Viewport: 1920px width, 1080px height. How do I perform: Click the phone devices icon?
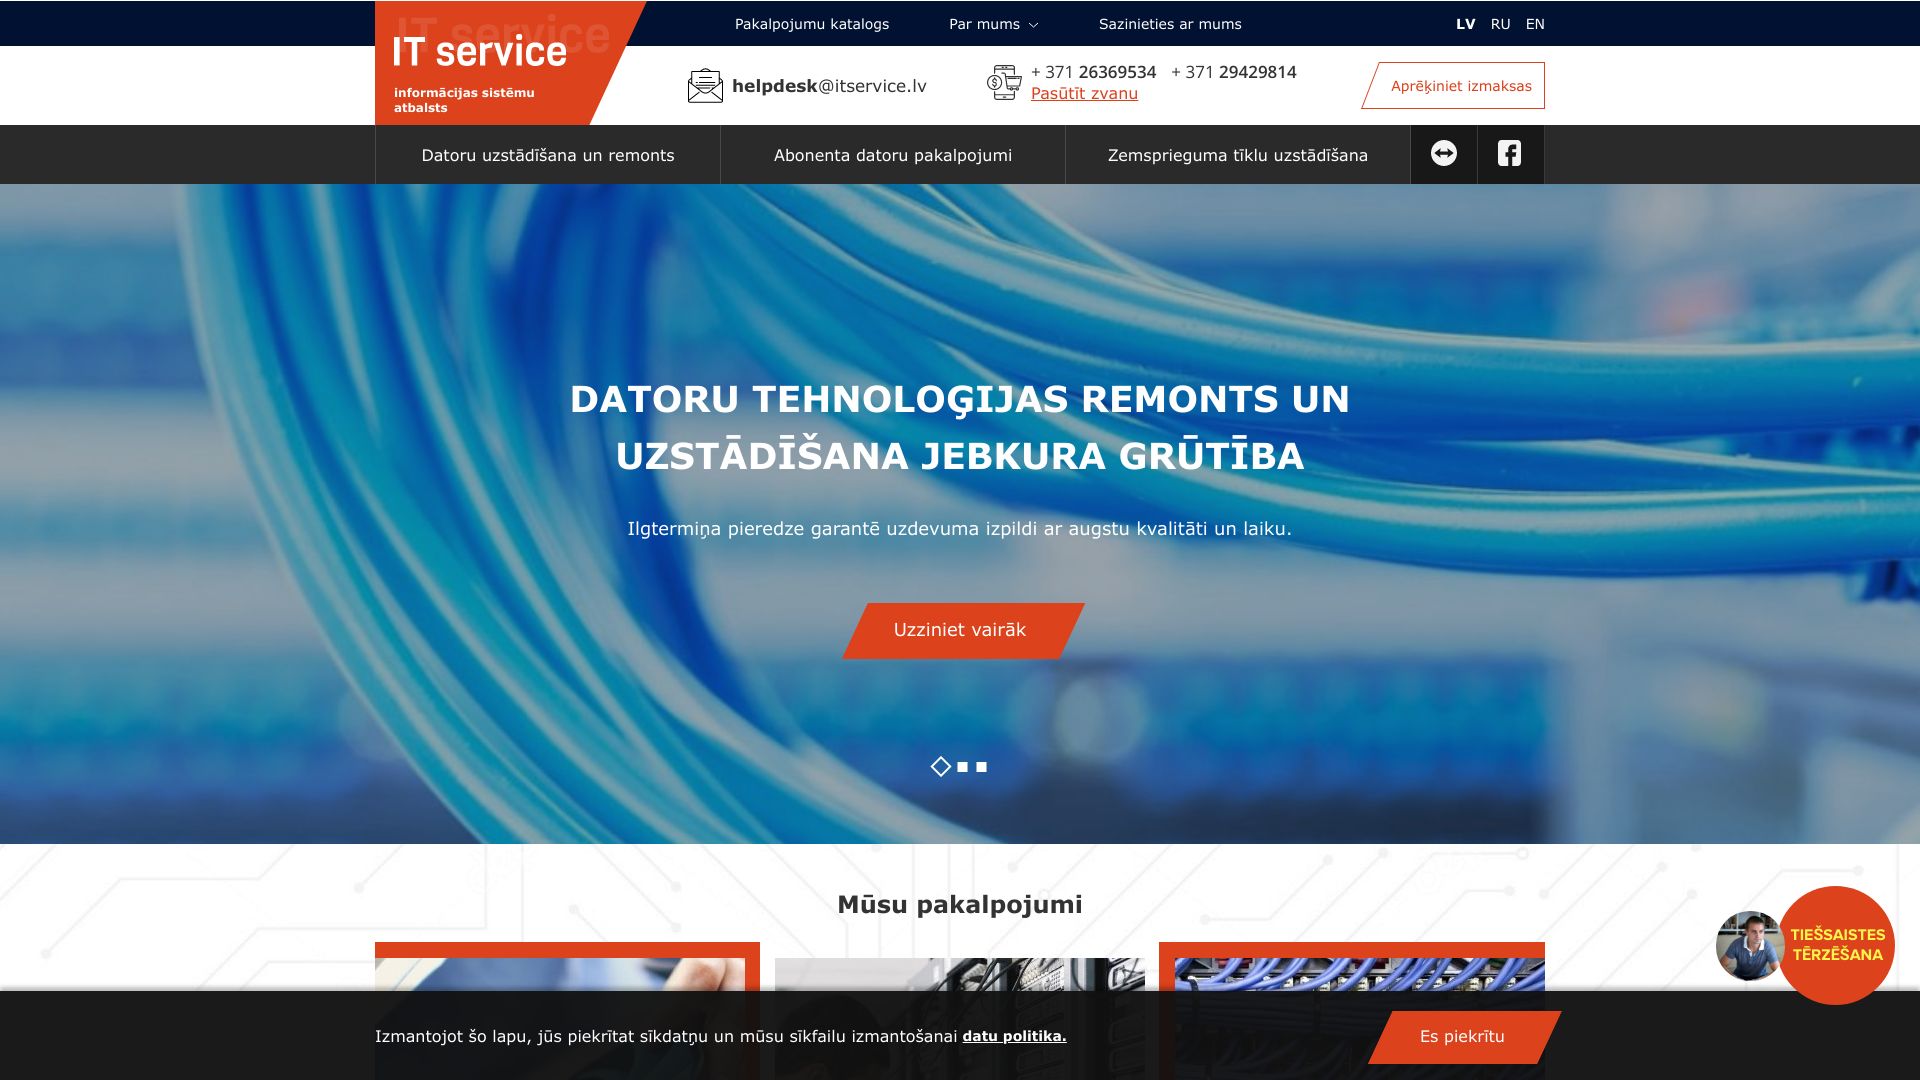1004,83
